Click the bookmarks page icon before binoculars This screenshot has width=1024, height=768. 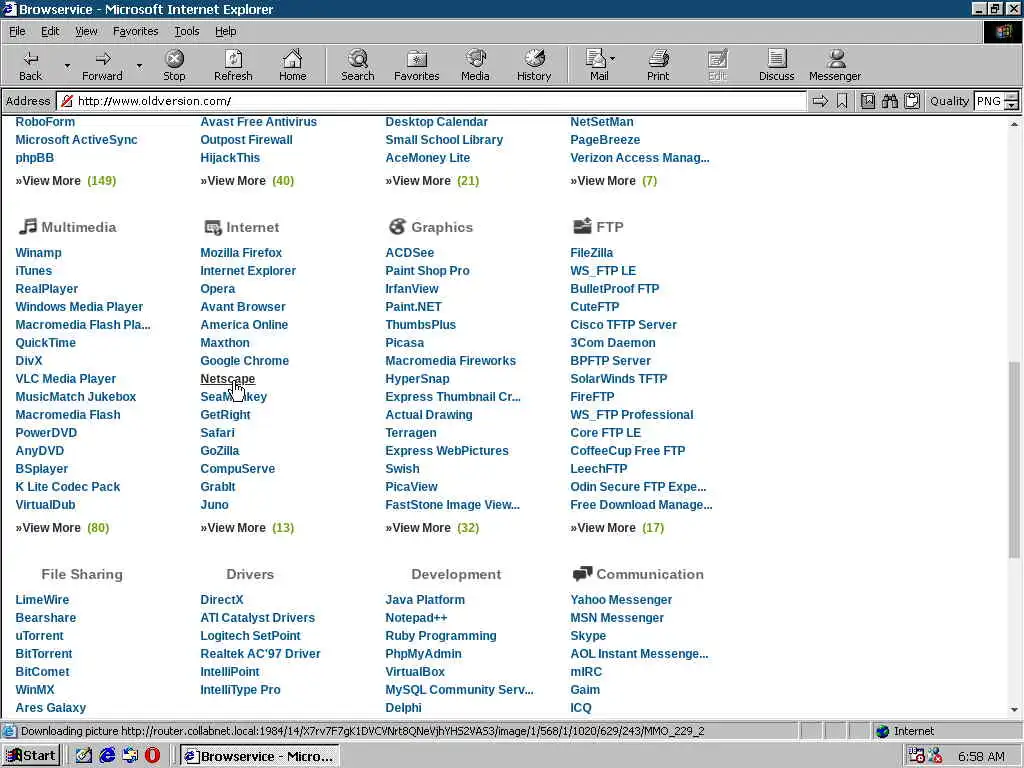(x=867, y=101)
